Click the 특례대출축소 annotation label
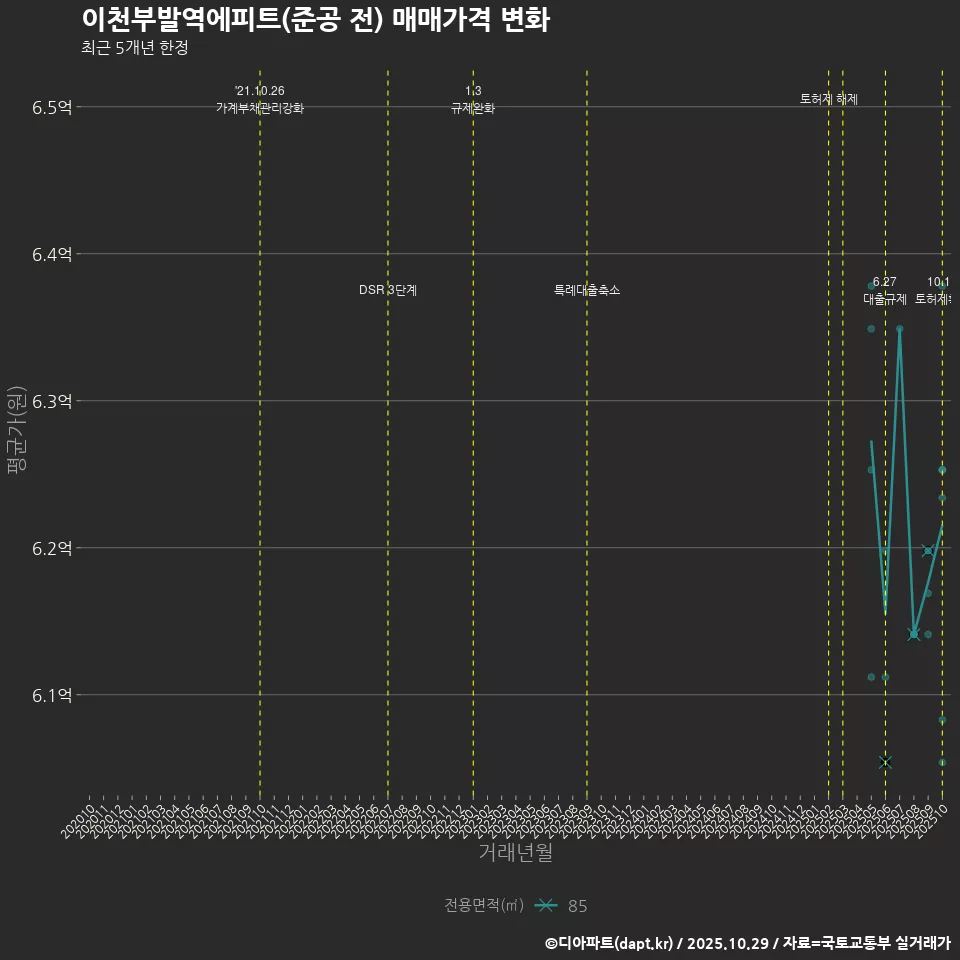Image resolution: width=960 pixels, height=960 pixels. 586,289
